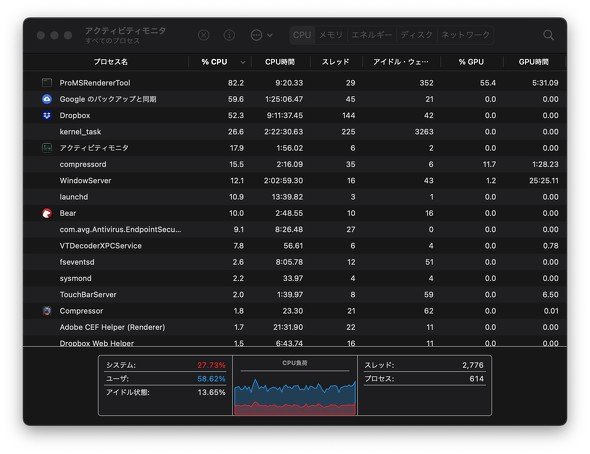The image size is (590, 454).
Task: Switch to the ネットワーク tab
Action: [465, 35]
